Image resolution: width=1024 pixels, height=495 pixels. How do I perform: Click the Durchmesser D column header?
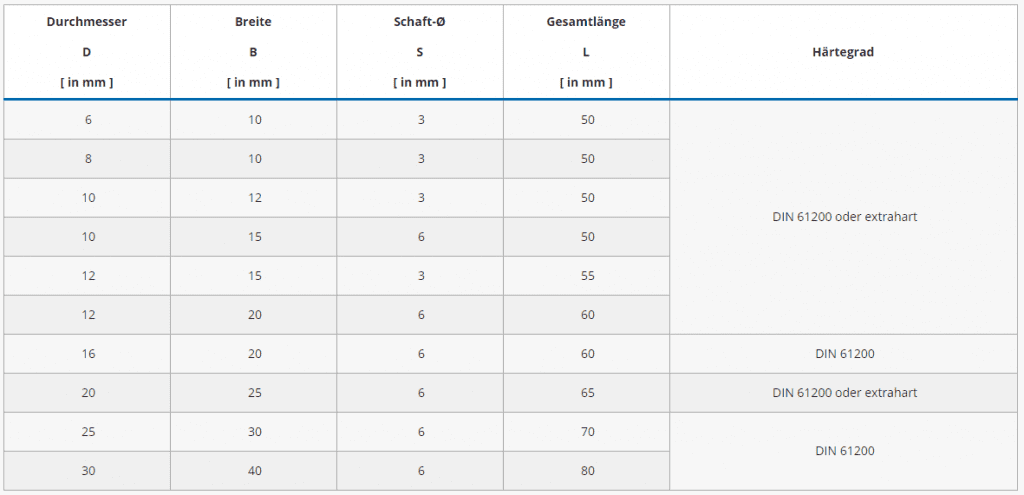click(87, 51)
